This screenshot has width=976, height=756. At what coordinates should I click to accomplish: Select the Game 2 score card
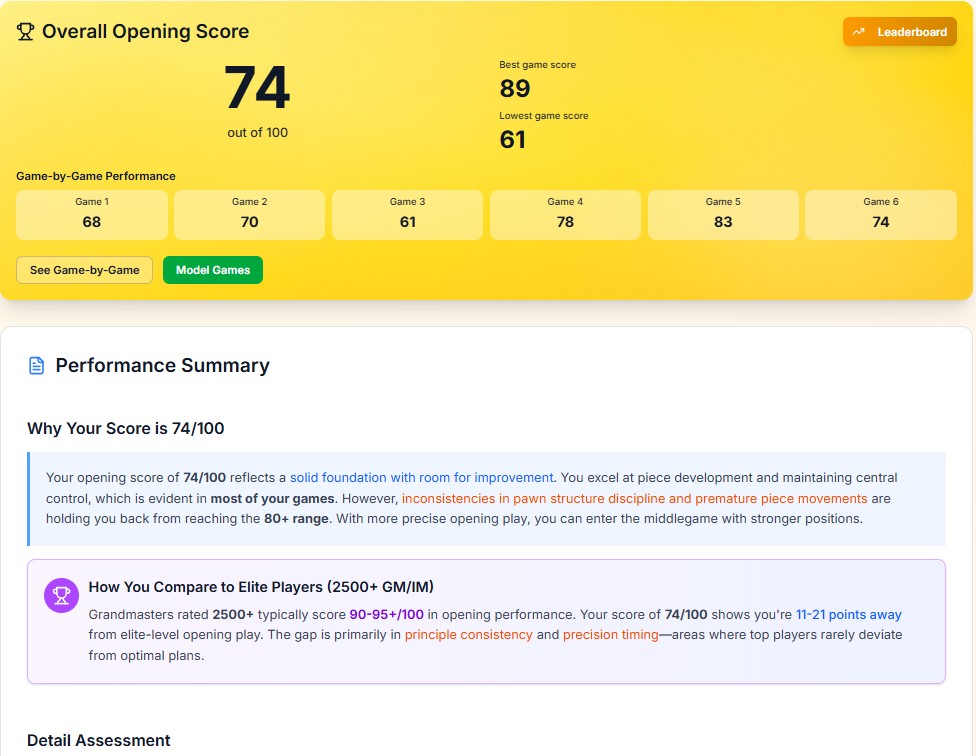249,215
